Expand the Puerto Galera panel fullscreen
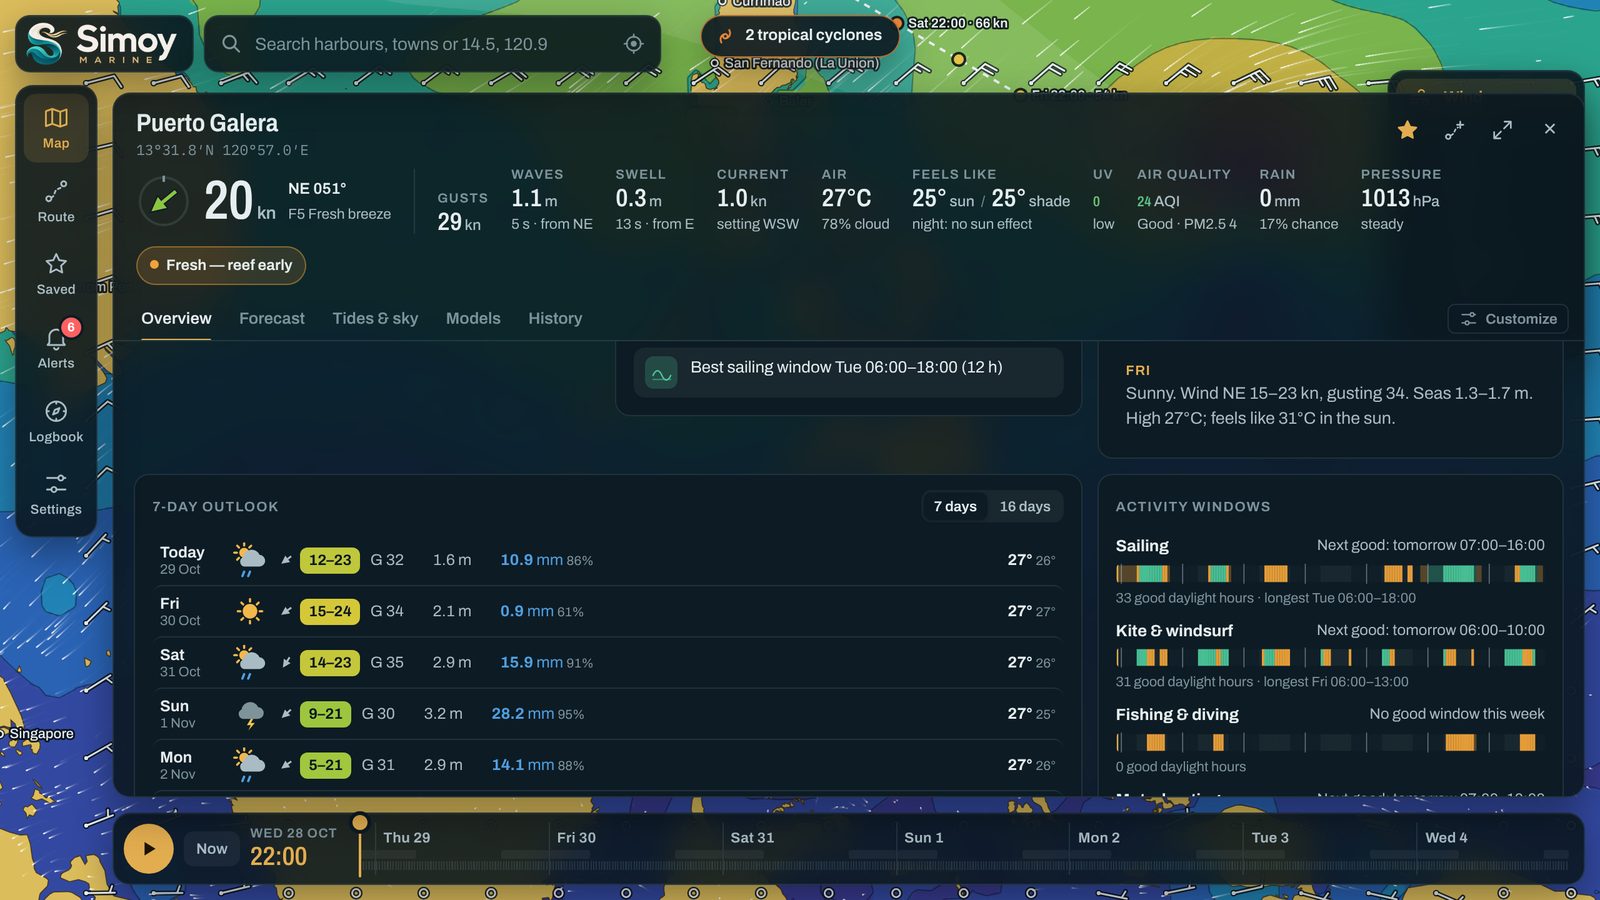Image resolution: width=1600 pixels, height=900 pixels. pyautogui.click(x=1502, y=130)
